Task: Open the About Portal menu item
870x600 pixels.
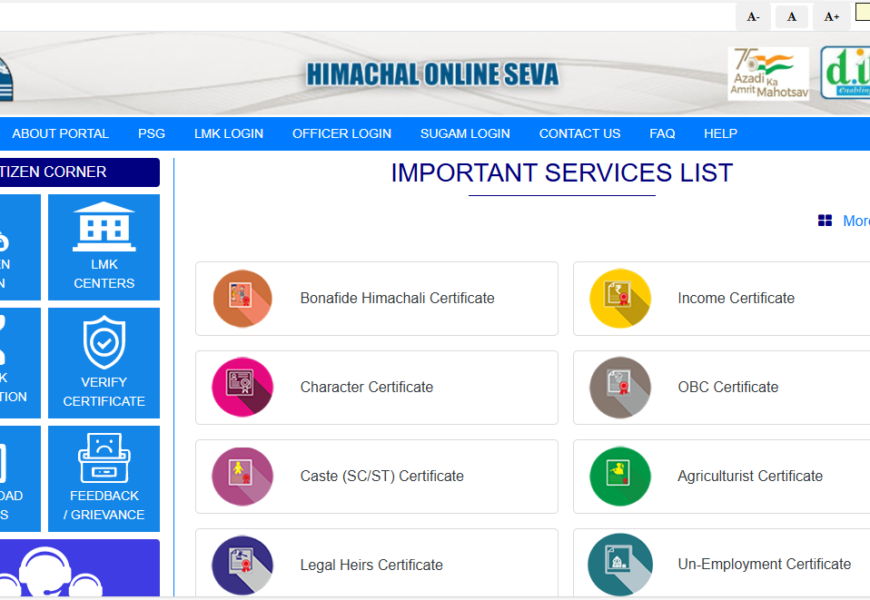Action: pos(60,133)
